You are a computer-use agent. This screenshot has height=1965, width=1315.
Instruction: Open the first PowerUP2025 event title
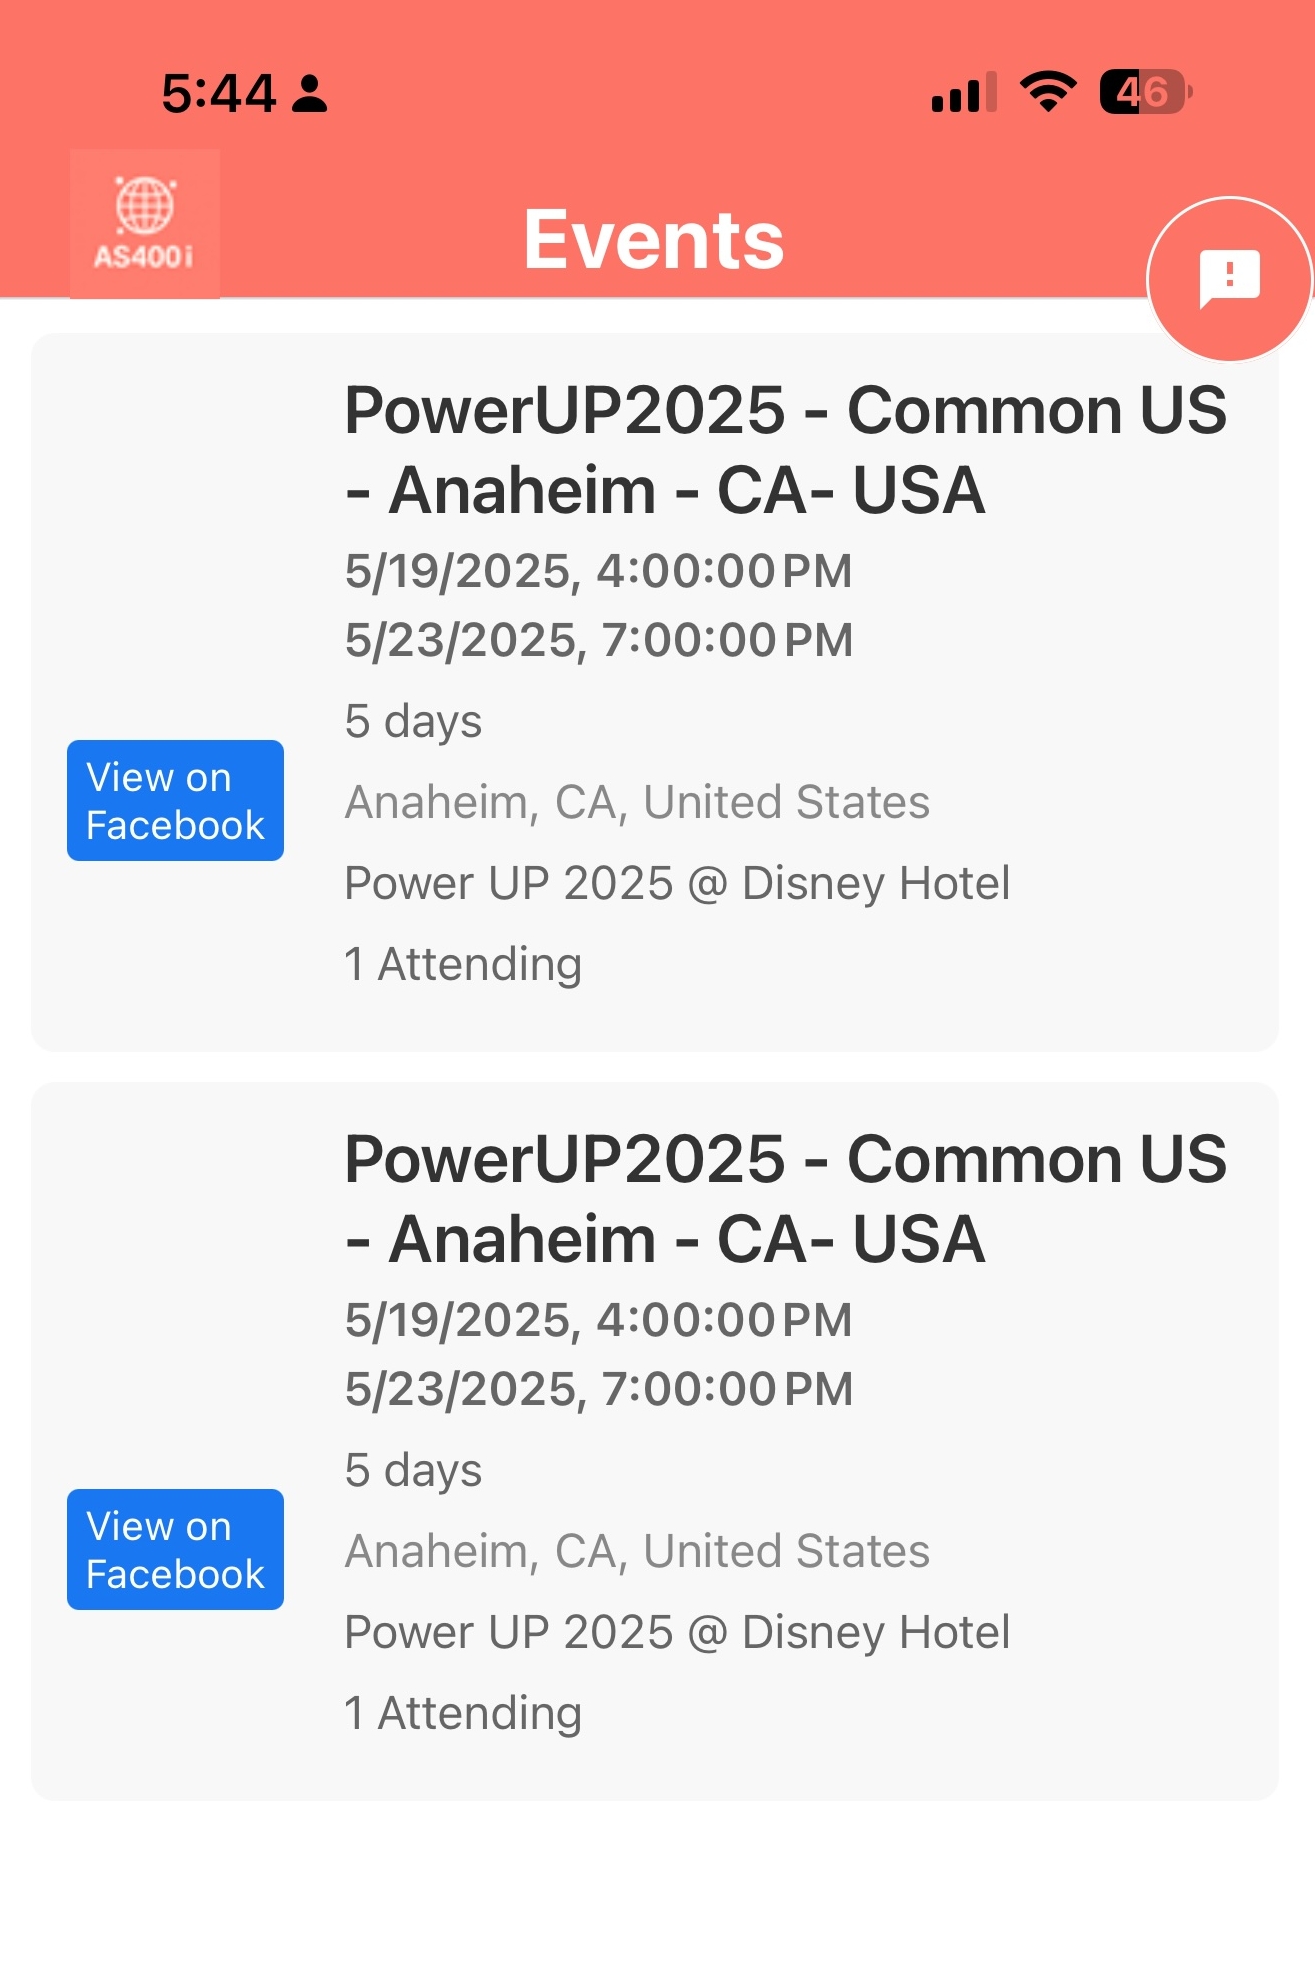coord(785,450)
